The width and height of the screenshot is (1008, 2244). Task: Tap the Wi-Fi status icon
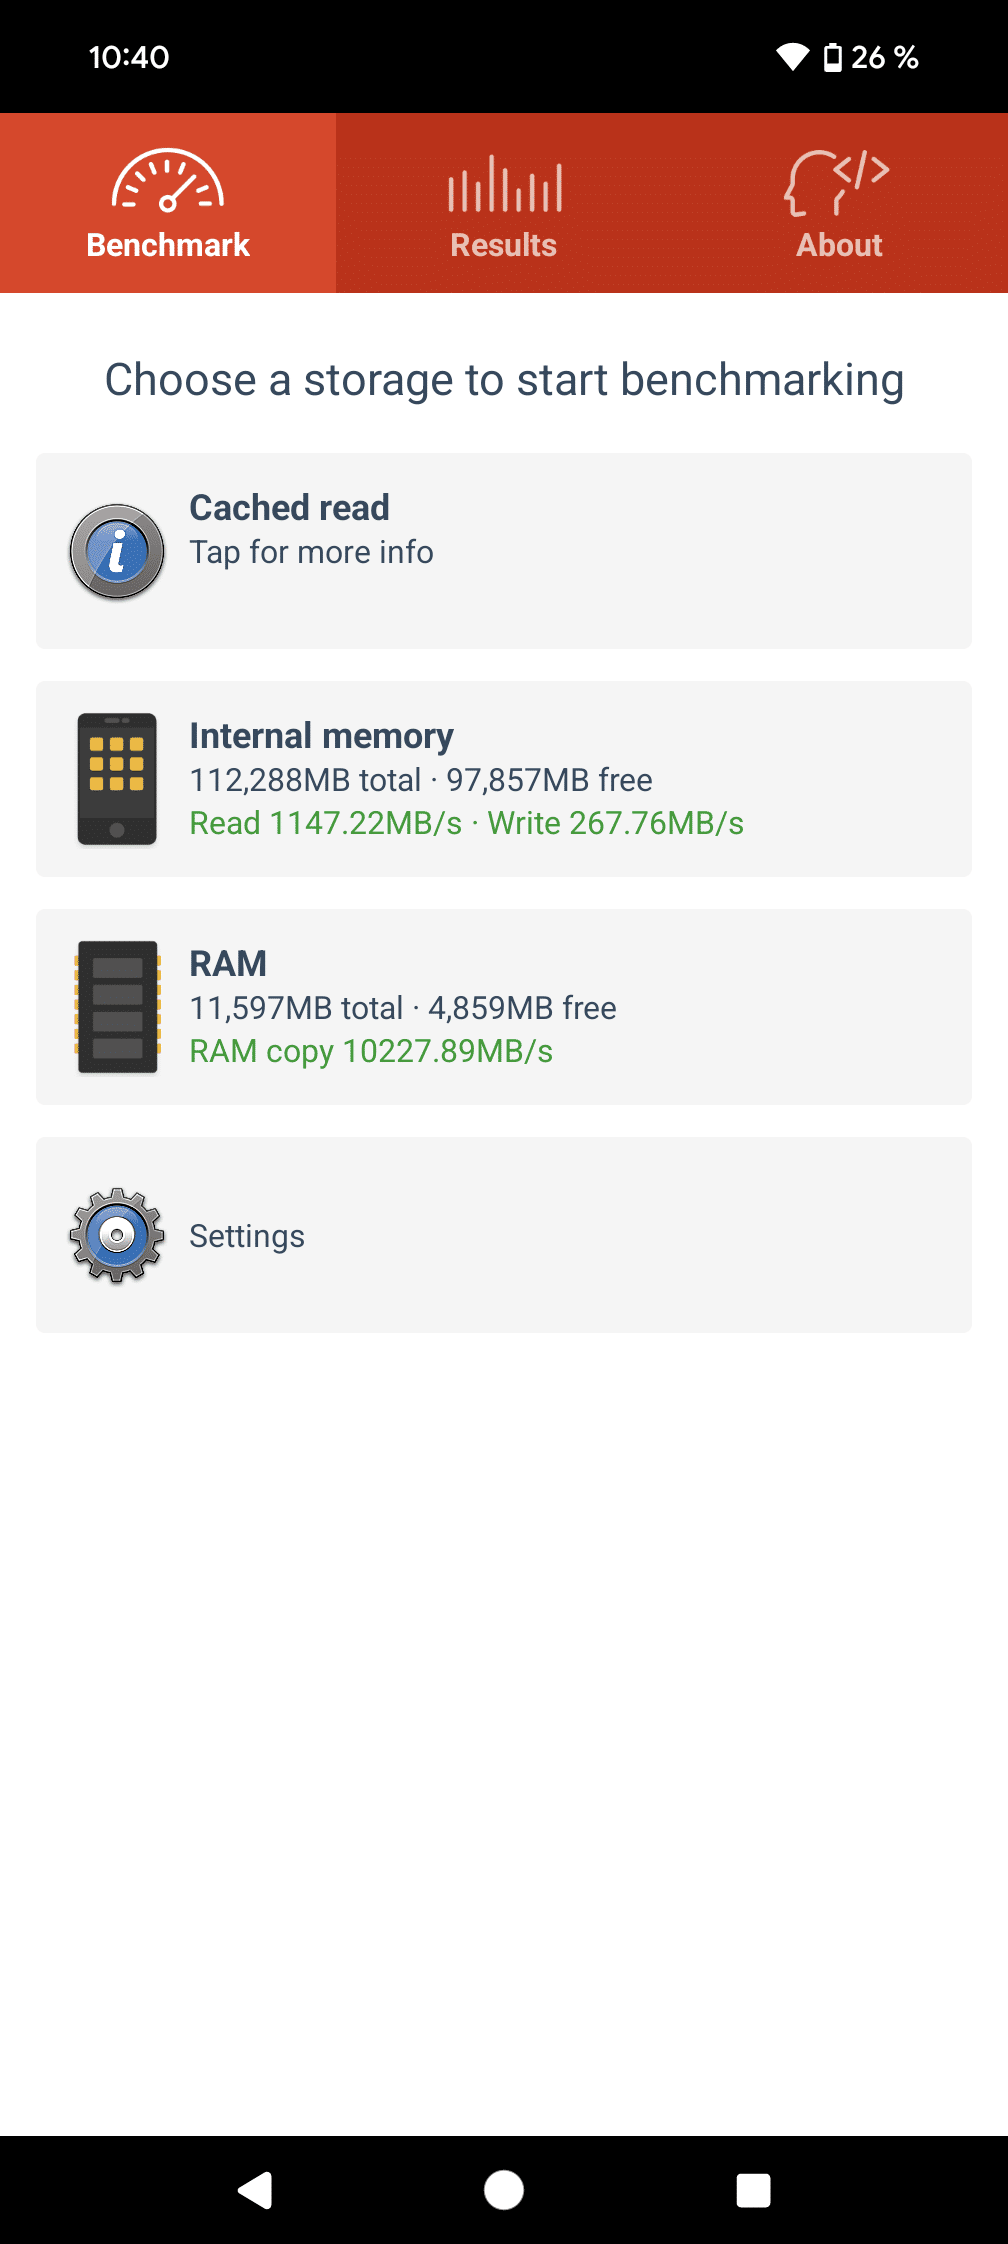793,57
